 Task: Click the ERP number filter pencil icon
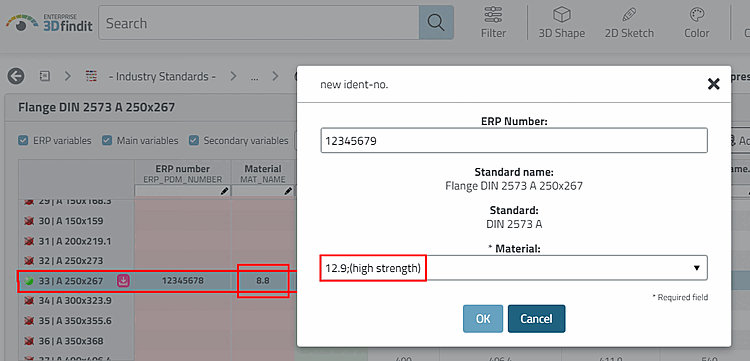223,191
